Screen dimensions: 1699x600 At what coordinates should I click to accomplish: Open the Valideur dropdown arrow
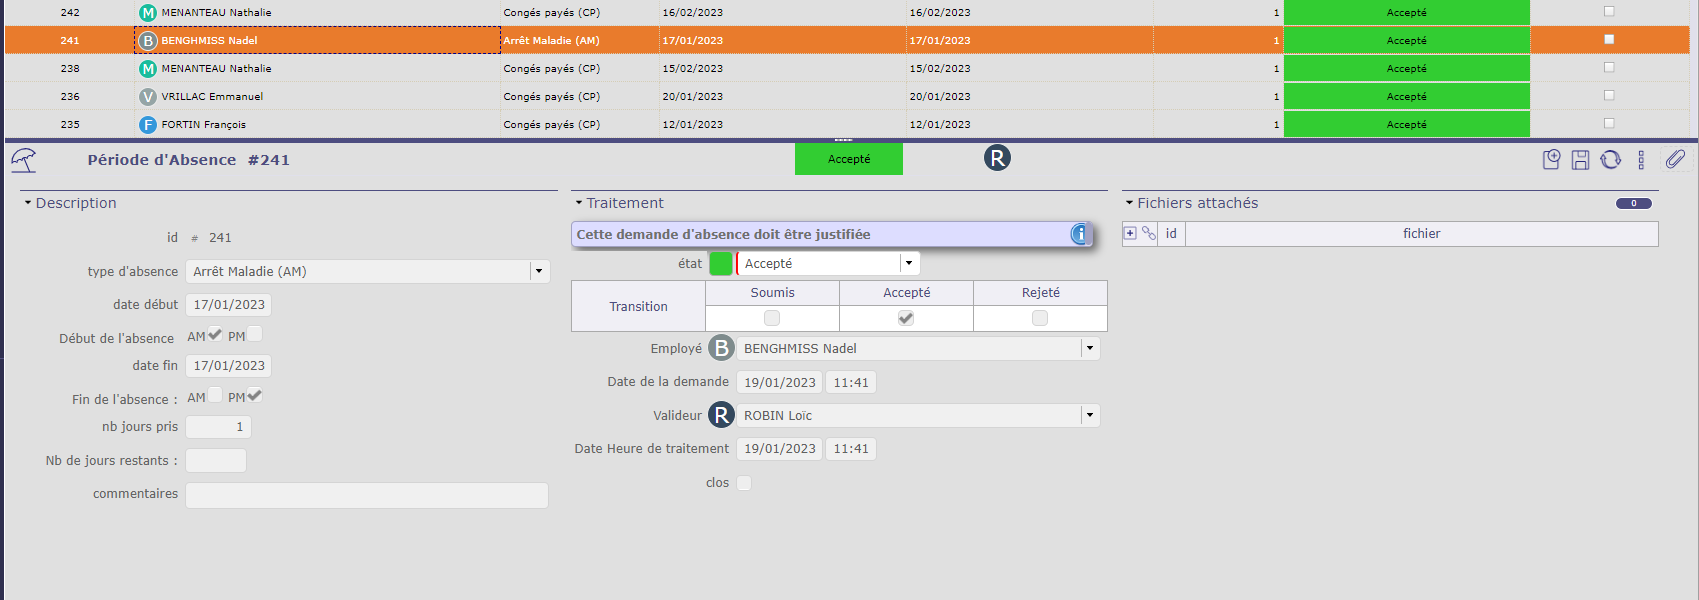tap(1090, 415)
